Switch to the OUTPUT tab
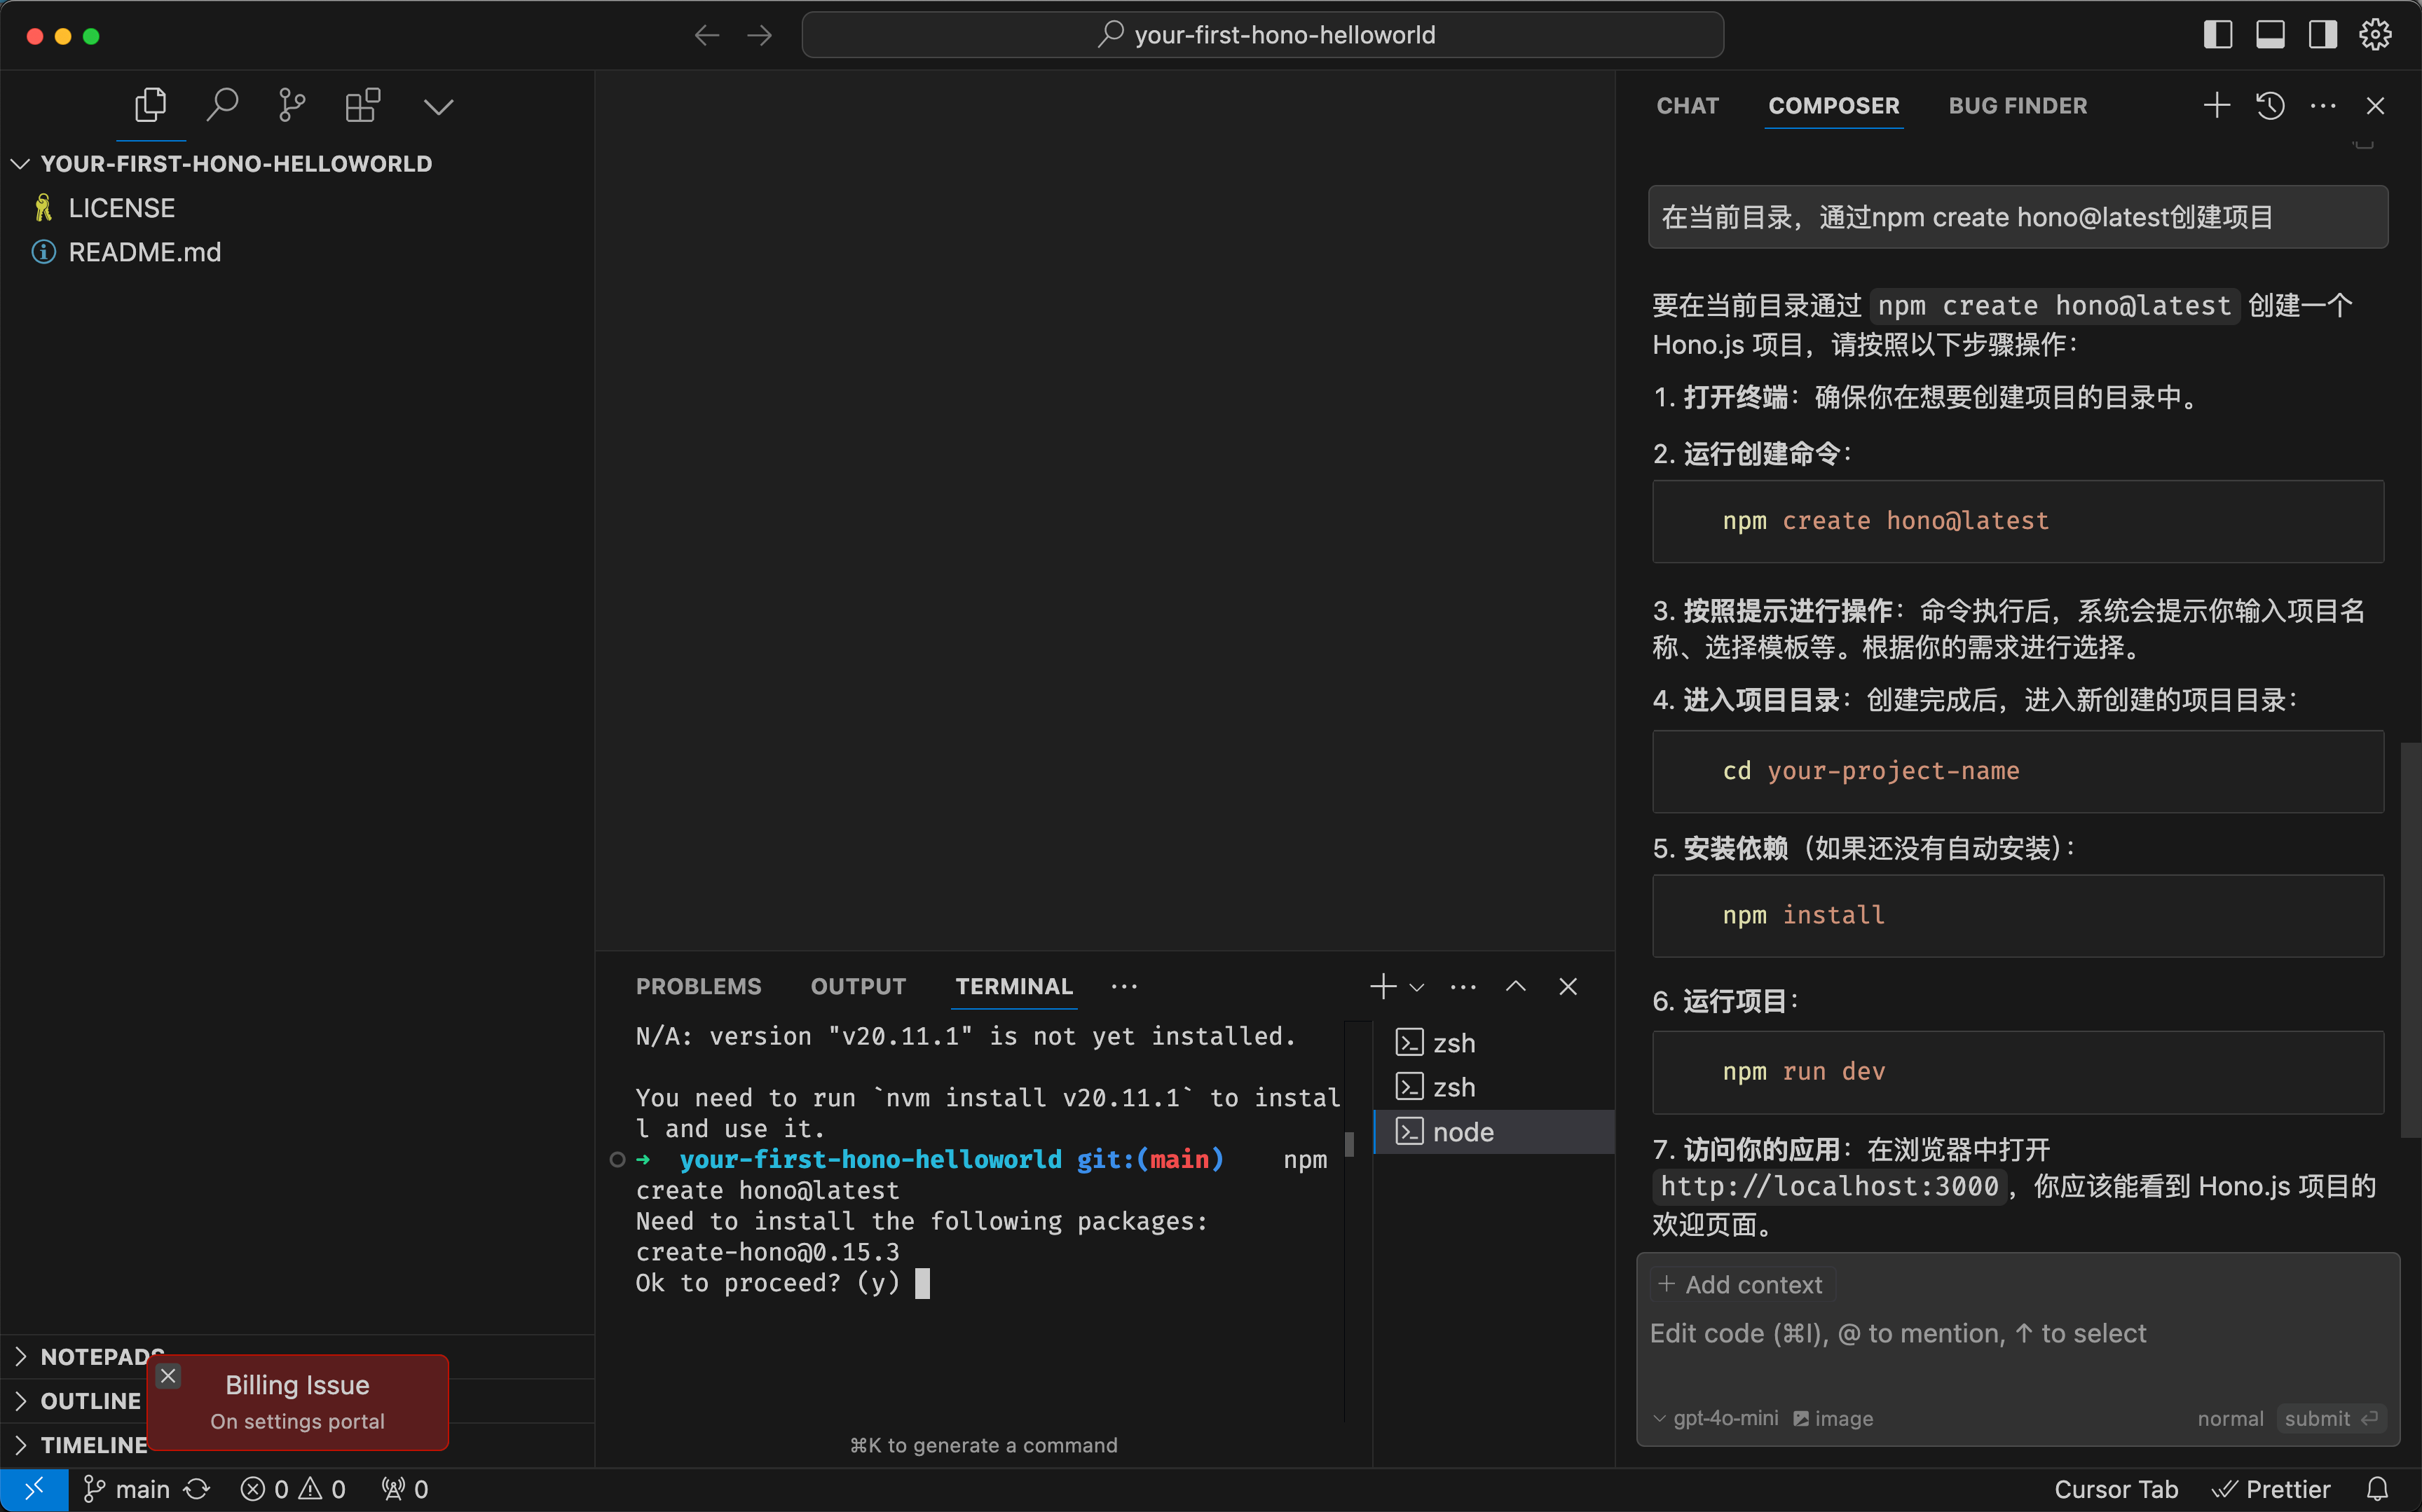Screen dimensions: 2422x1512 tap(858, 986)
